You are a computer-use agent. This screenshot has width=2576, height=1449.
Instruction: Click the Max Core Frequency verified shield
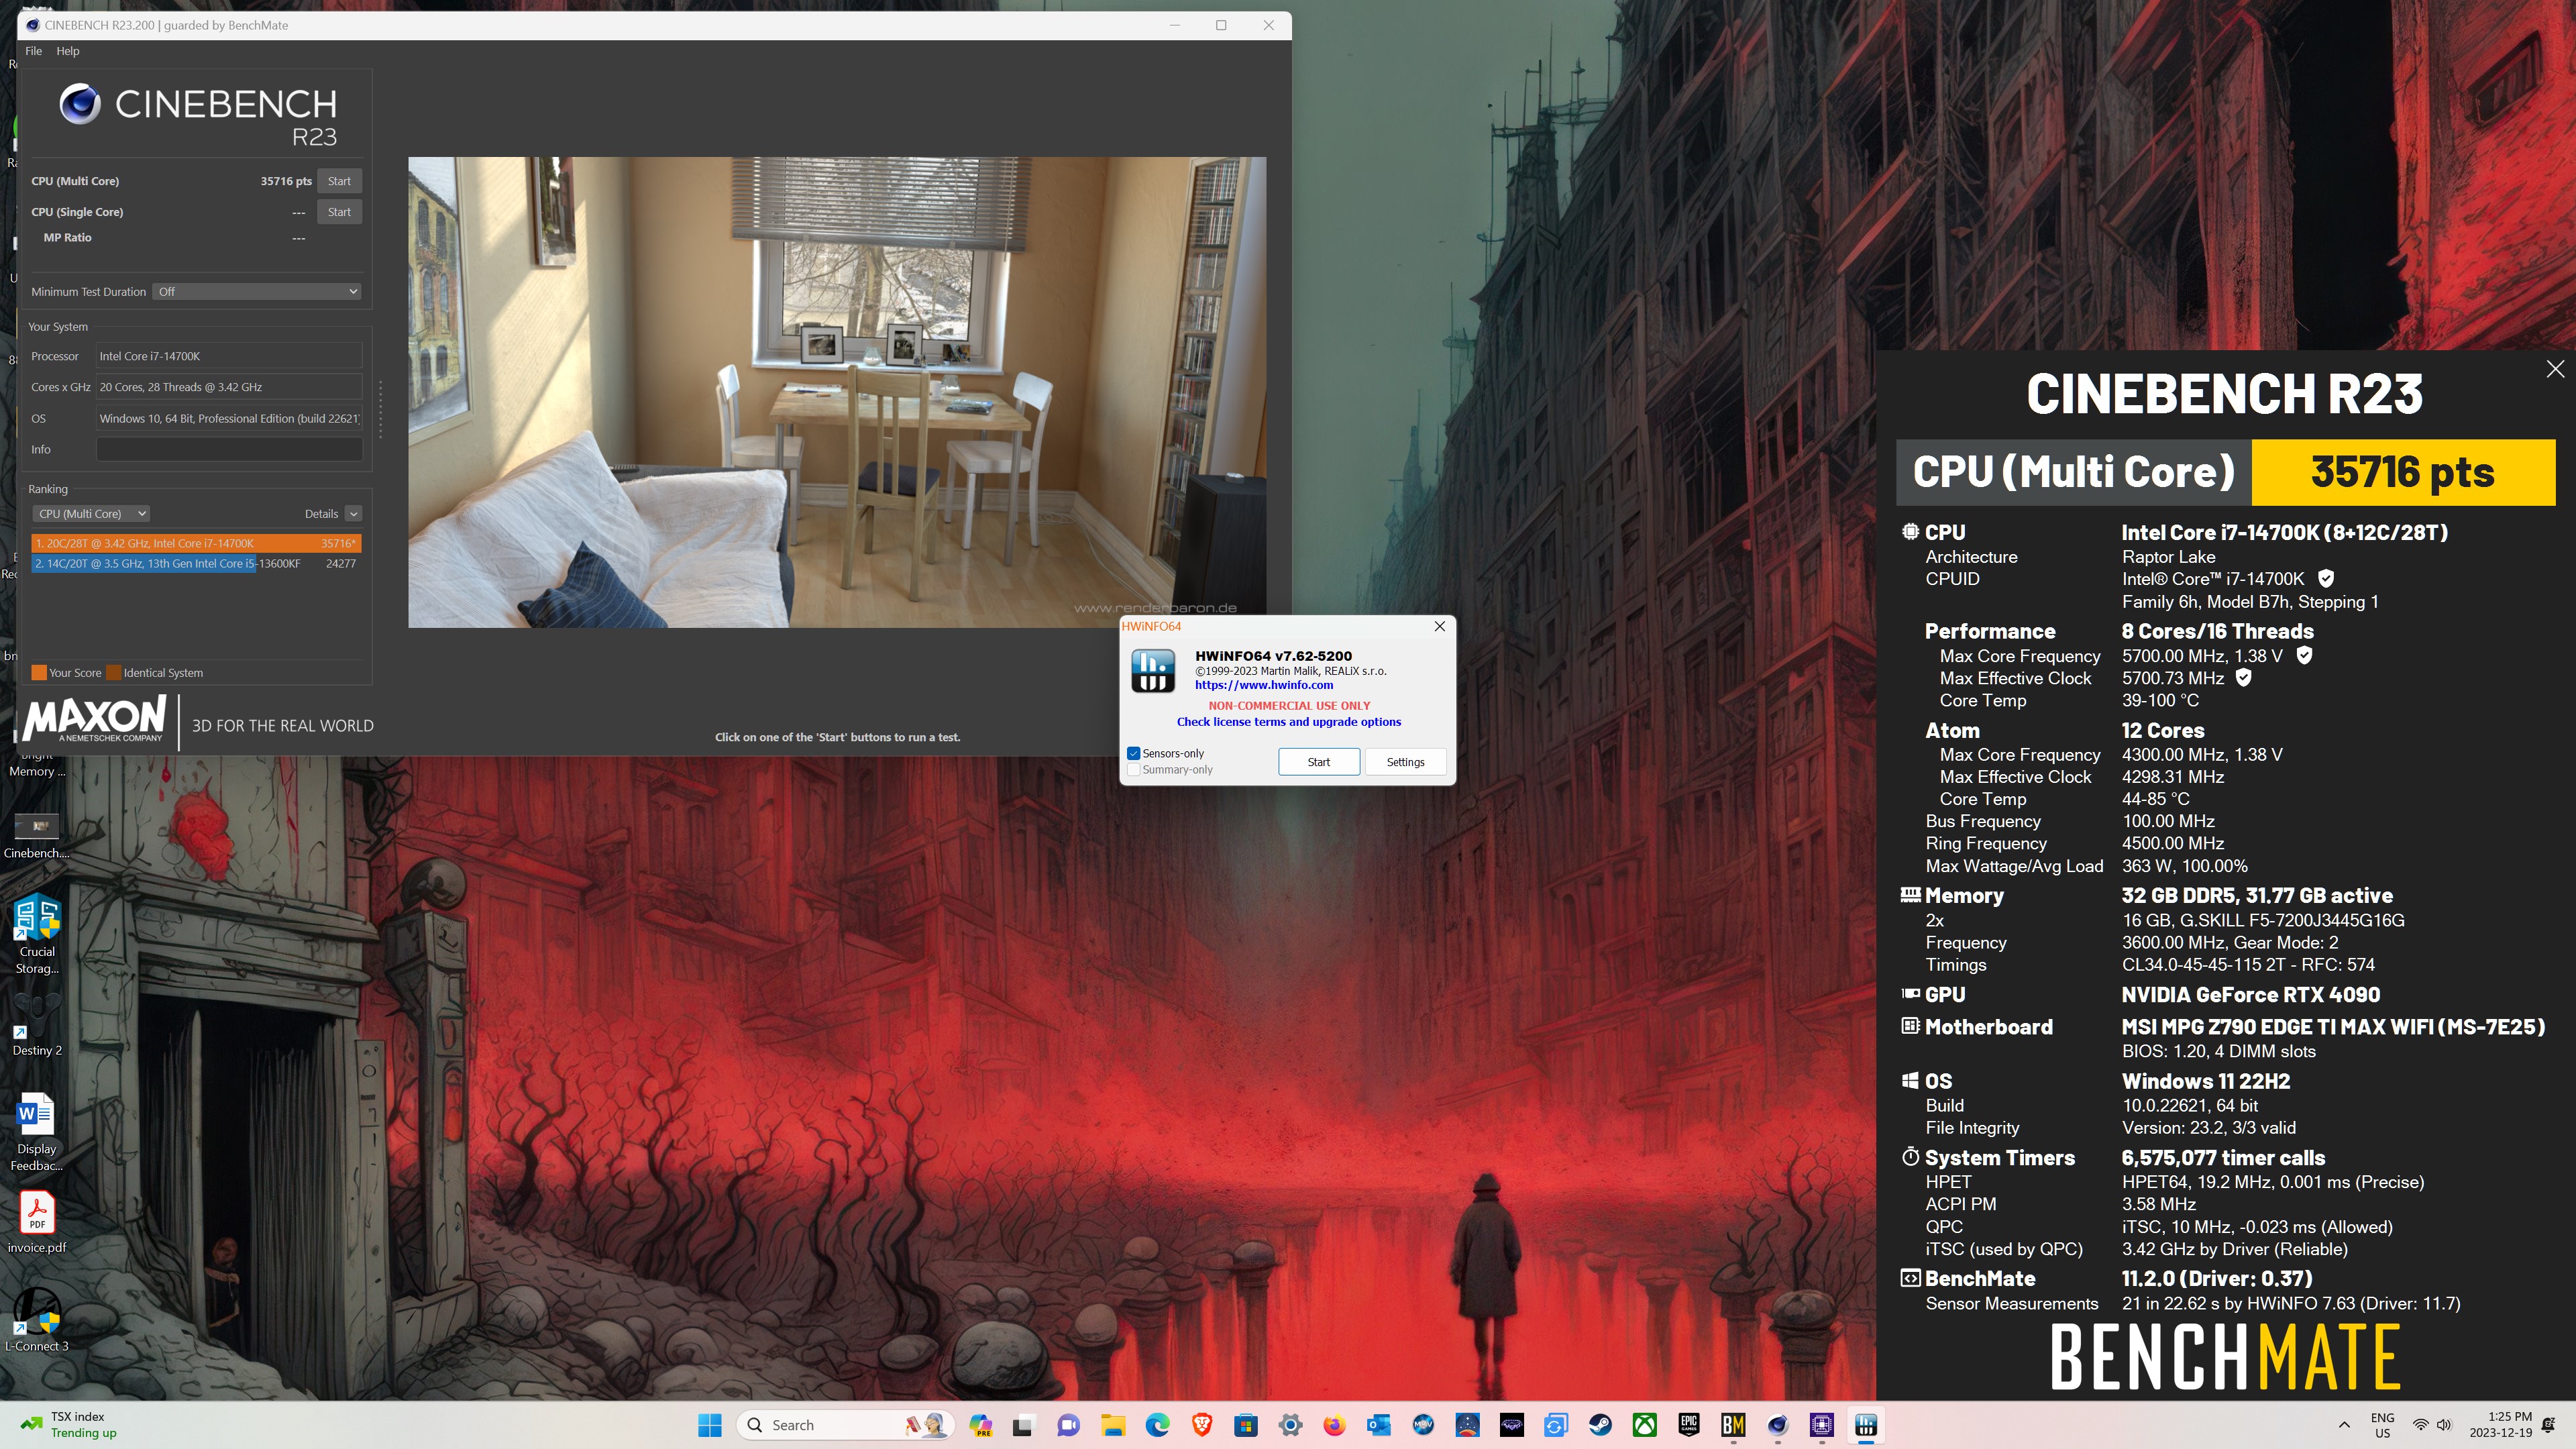click(x=2304, y=655)
